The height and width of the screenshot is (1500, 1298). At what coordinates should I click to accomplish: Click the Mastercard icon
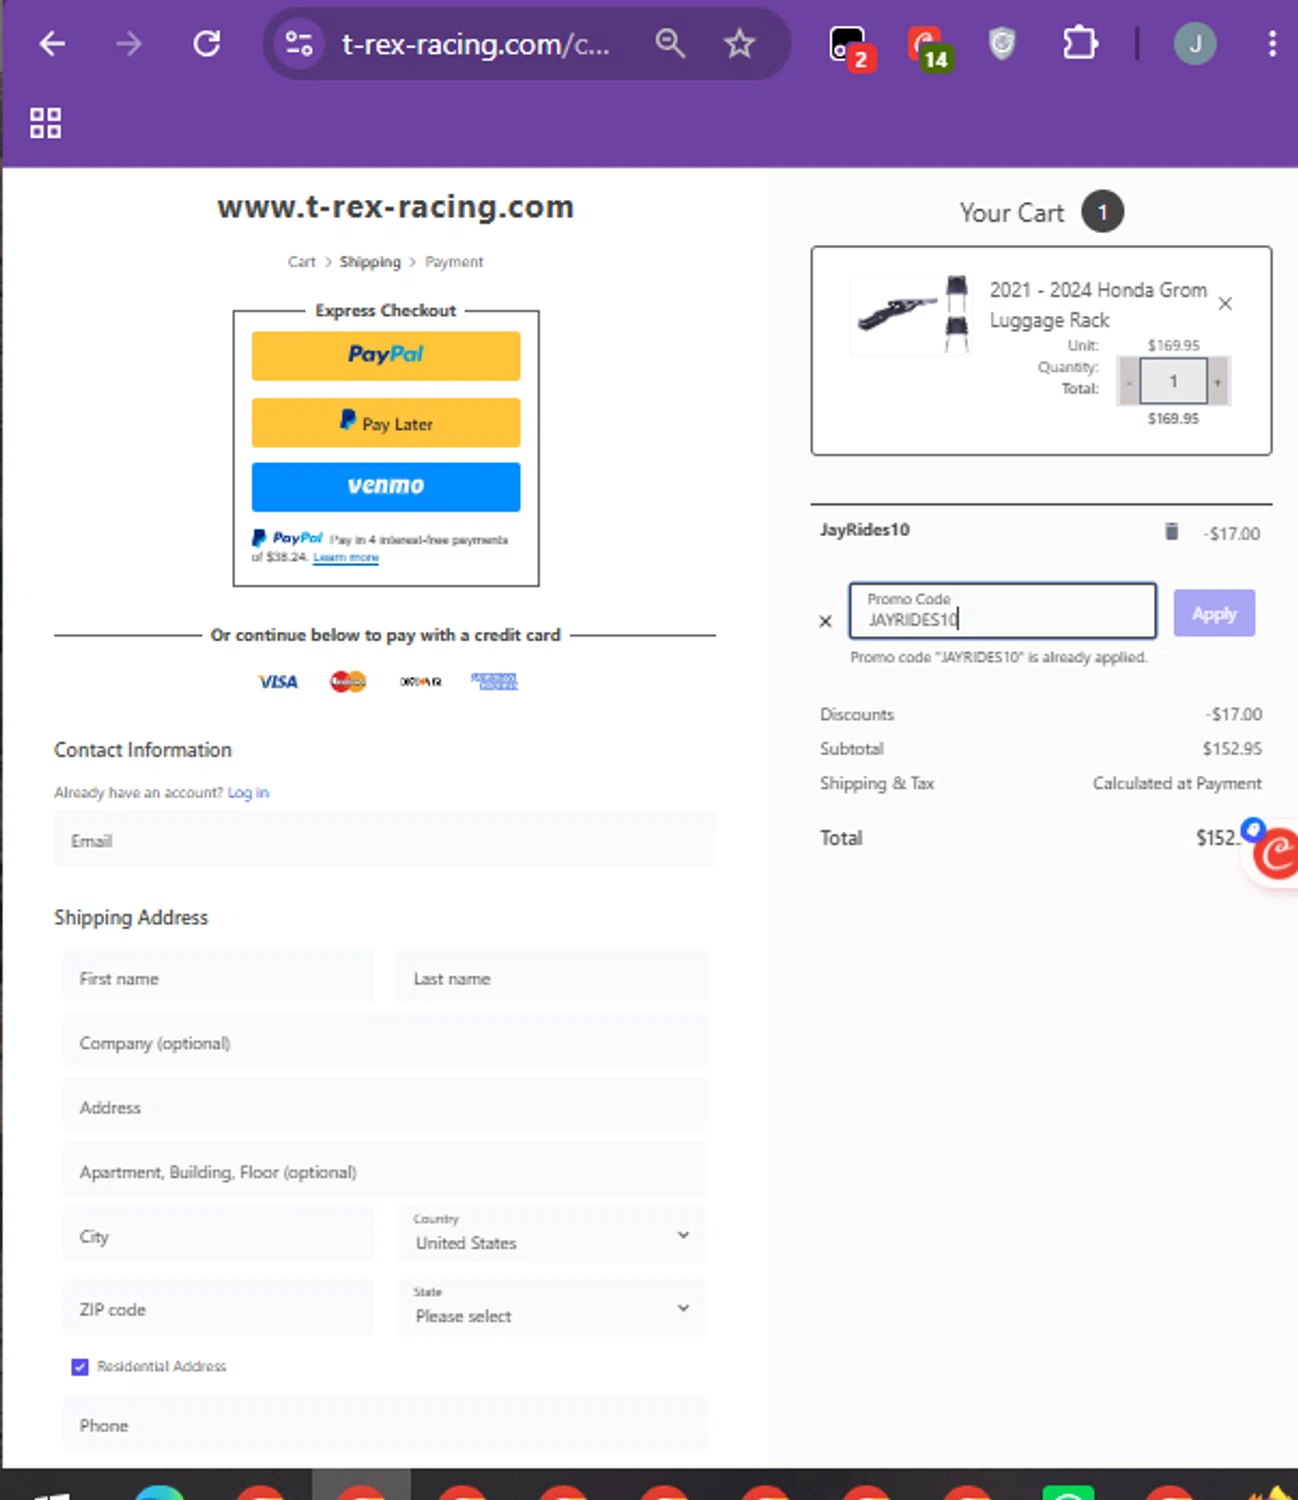[x=348, y=682]
